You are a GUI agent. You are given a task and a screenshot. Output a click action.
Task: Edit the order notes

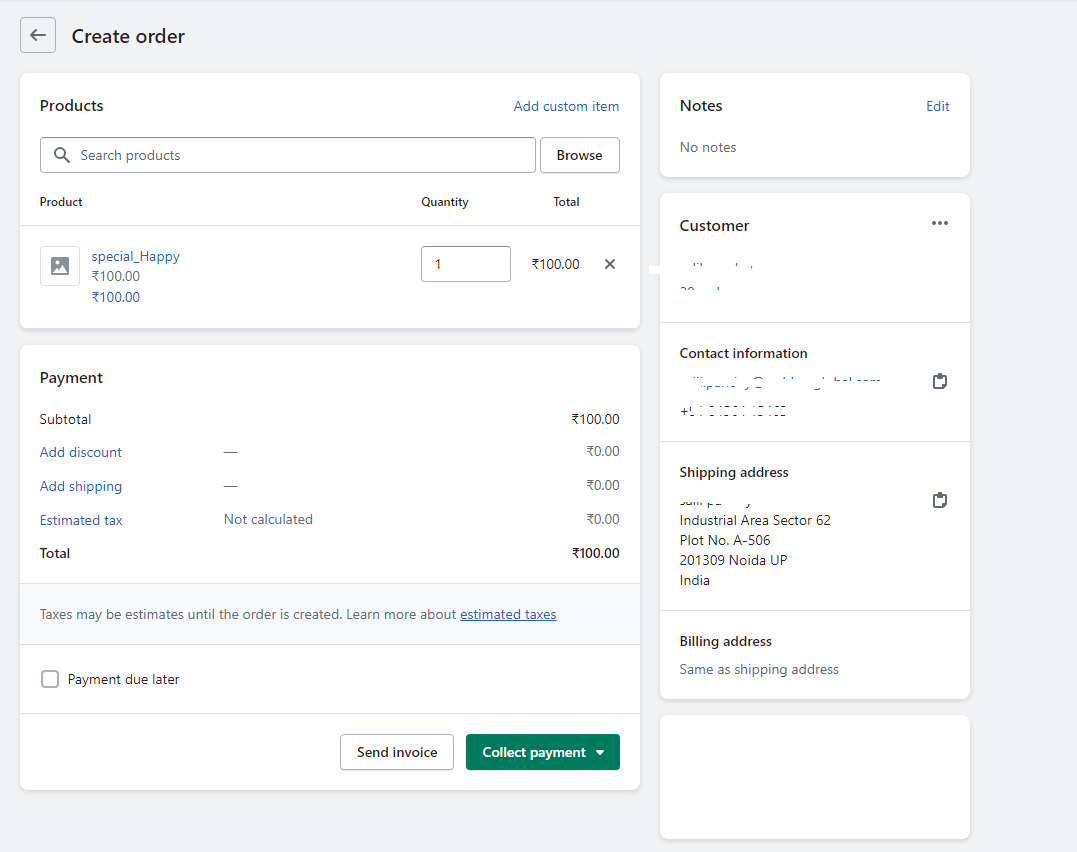click(x=937, y=106)
